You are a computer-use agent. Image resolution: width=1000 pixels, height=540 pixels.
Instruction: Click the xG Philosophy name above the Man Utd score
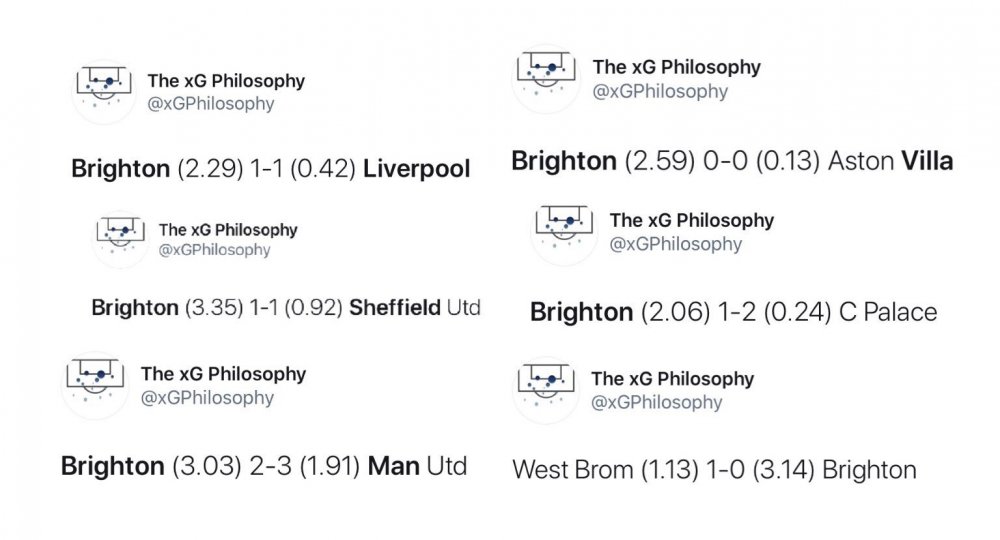pos(223,374)
